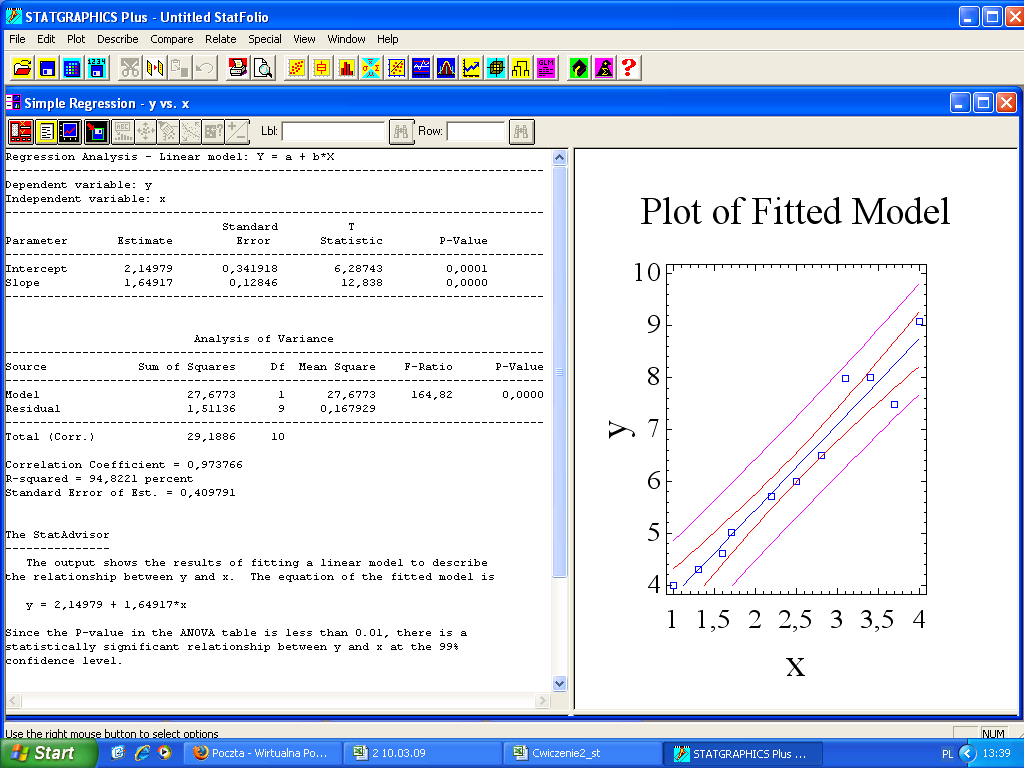
Task: Click the Cut scissors icon
Action: (x=130, y=68)
